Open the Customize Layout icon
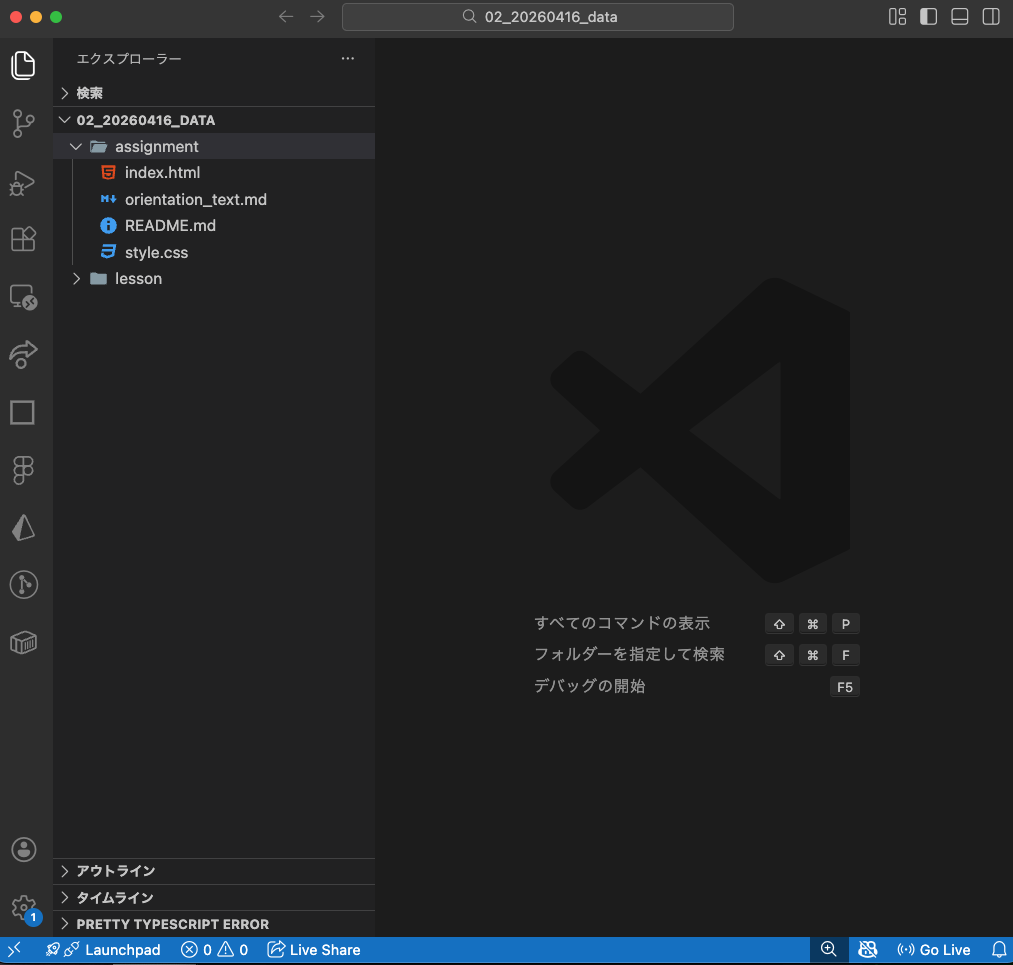This screenshot has width=1013, height=965. pos(897,17)
